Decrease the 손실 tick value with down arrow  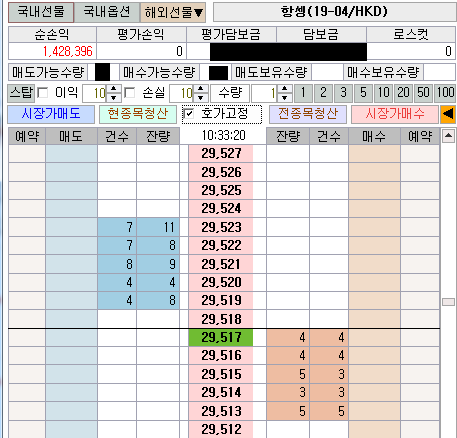click(201, 98)
